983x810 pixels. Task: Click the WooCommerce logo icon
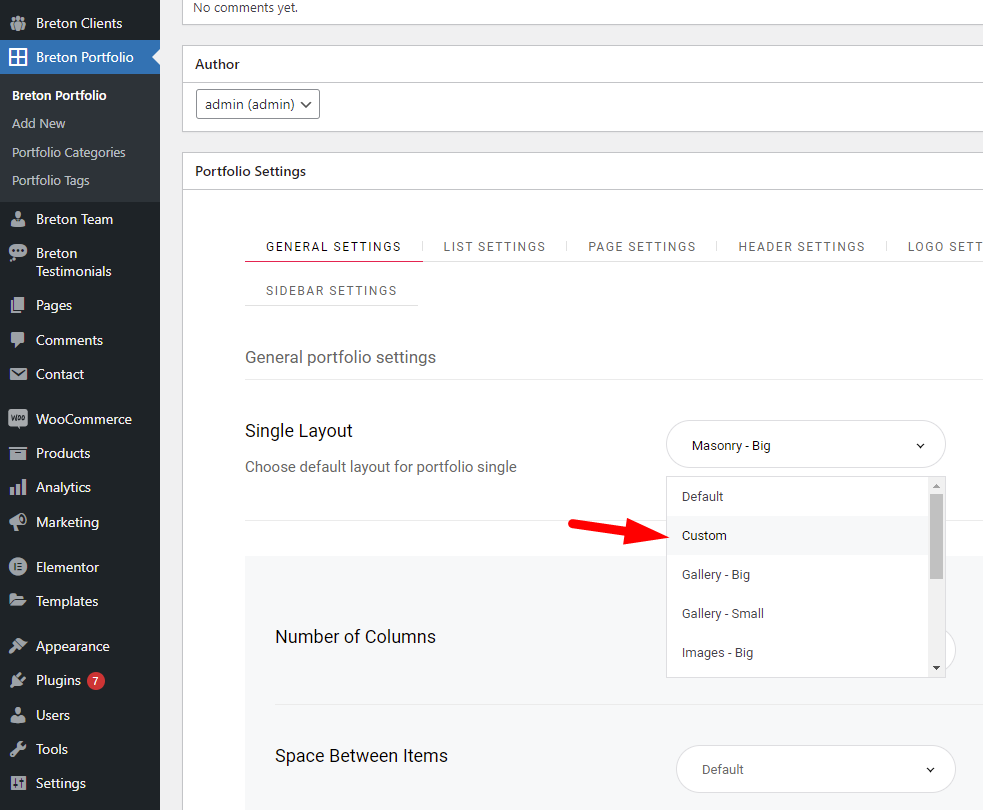pyautogui.click(x=18, y=419)
